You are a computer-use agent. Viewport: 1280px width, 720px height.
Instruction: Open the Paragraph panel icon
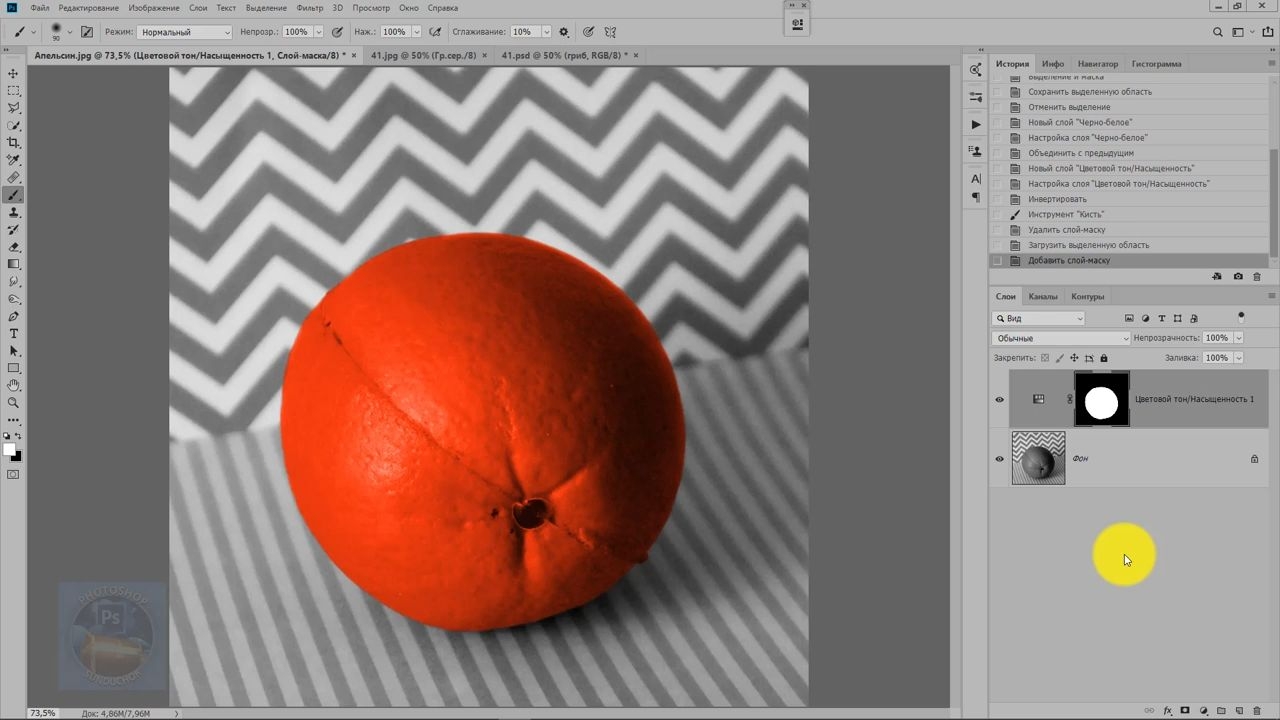pos(976,198)
